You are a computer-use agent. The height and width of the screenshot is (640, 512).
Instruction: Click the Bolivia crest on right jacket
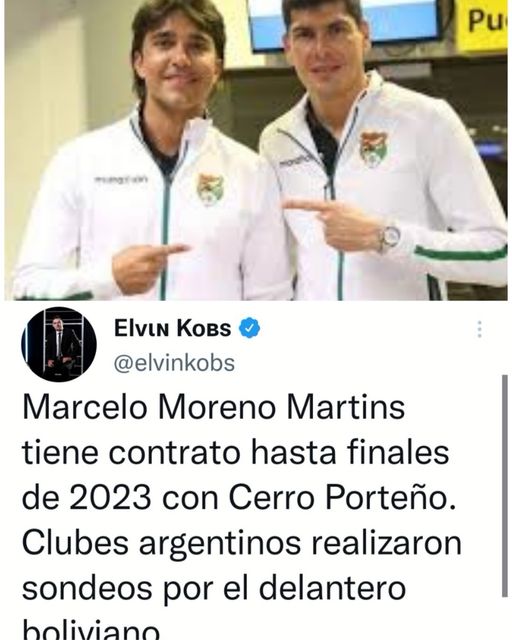(372, 148)
